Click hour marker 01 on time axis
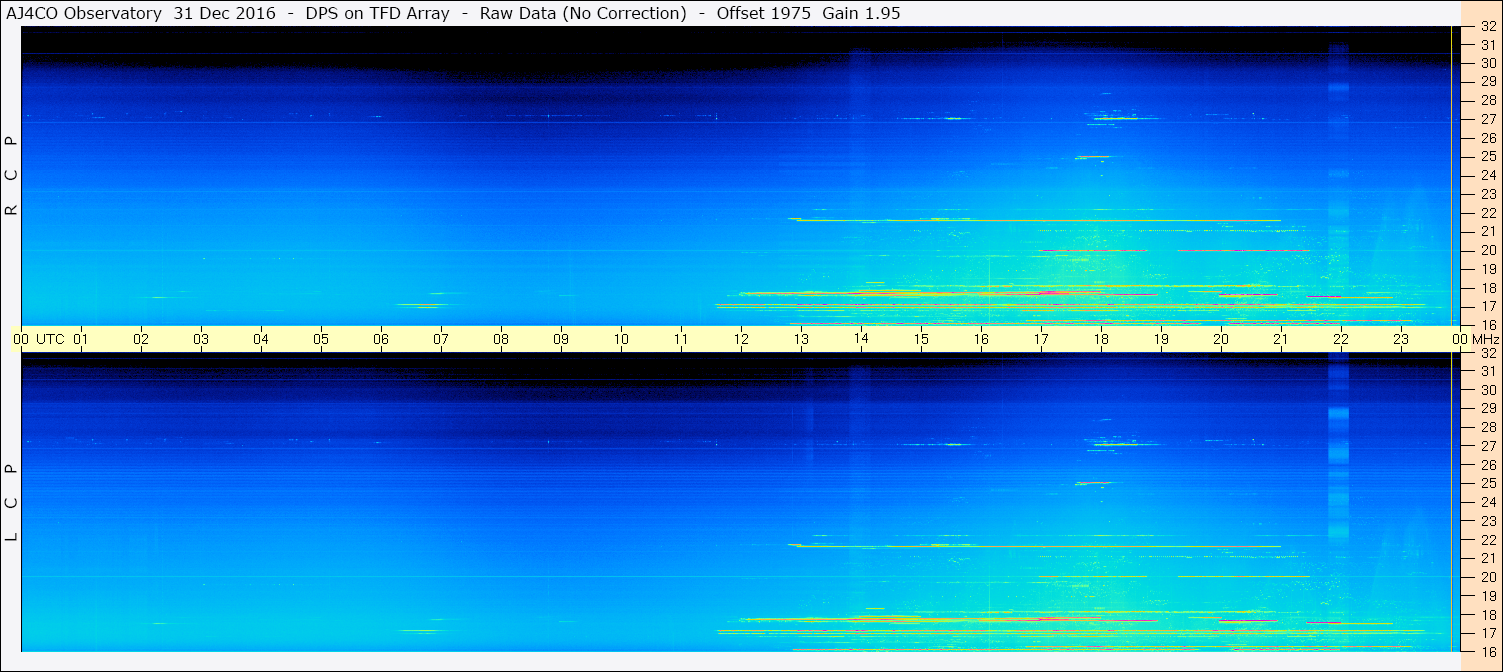 click(81, 340)
